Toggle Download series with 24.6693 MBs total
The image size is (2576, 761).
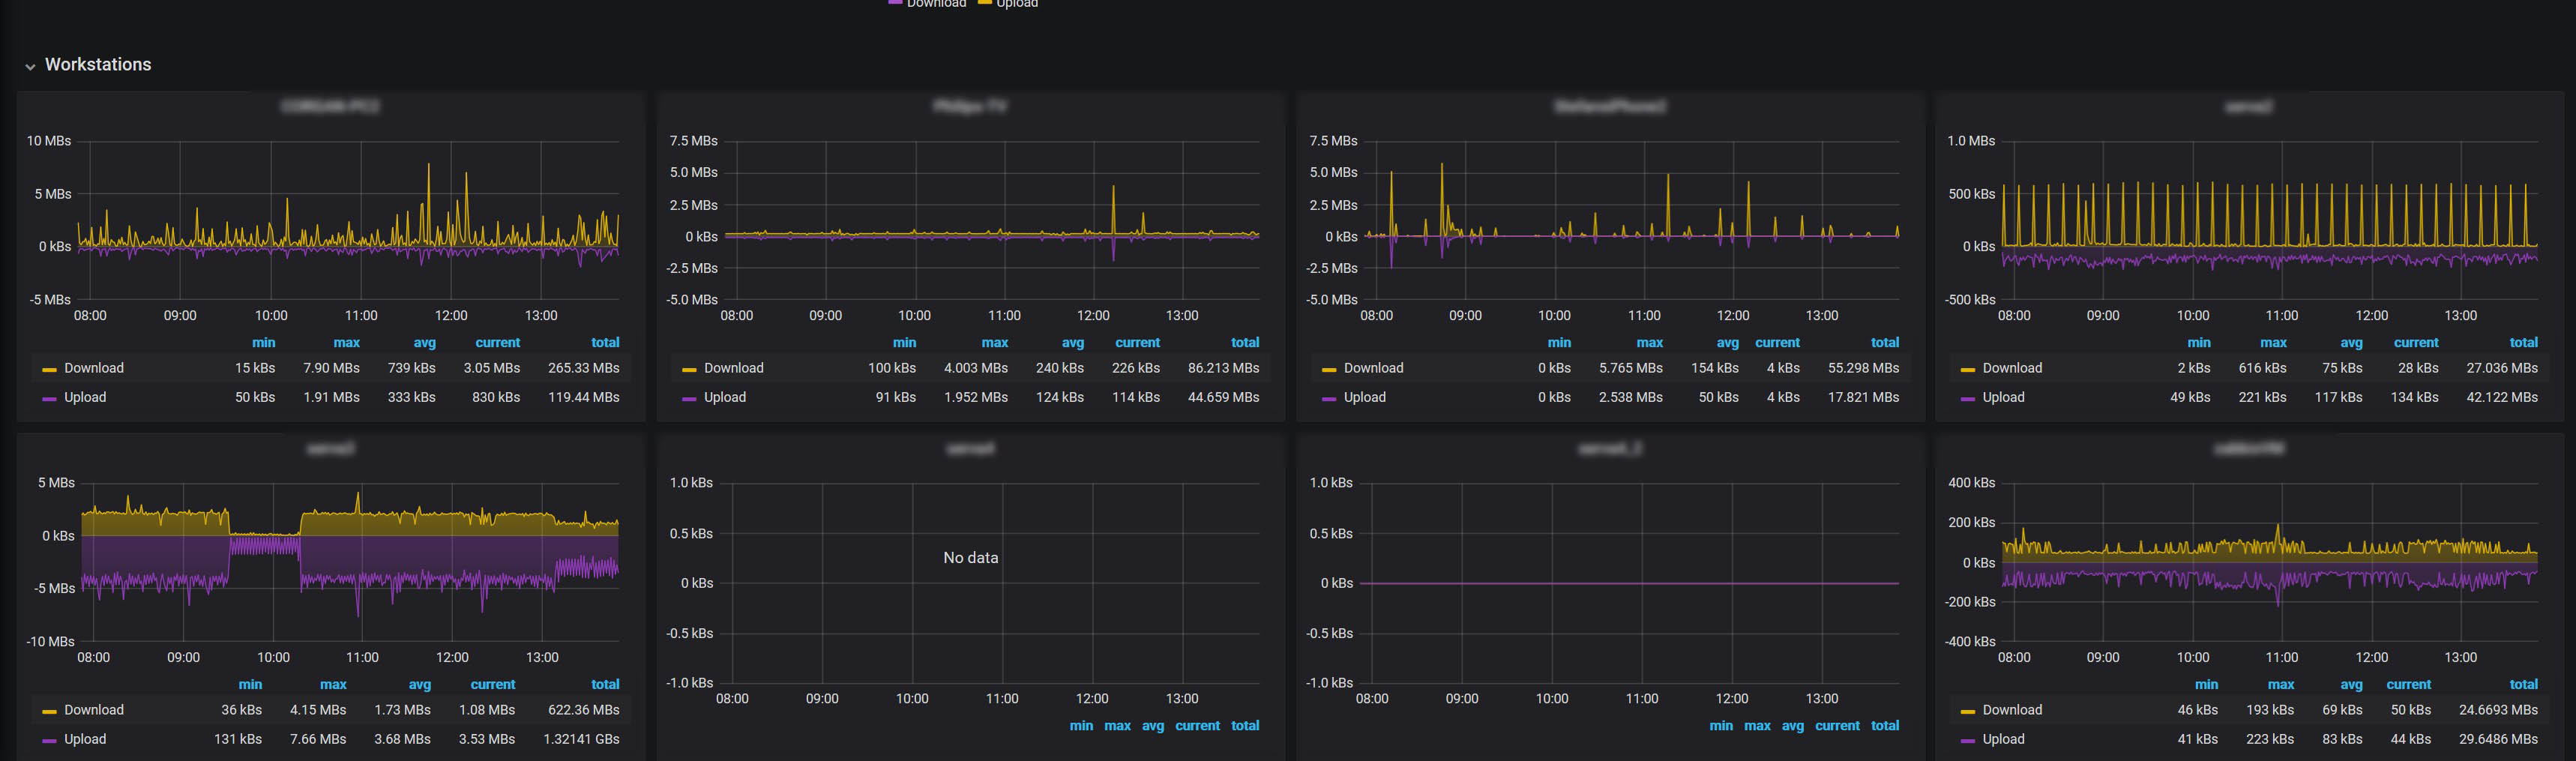2012,710
